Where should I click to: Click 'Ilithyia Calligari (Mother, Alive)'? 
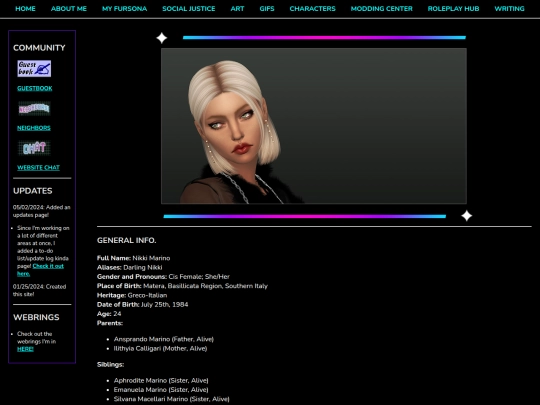(x=160, y=349)
